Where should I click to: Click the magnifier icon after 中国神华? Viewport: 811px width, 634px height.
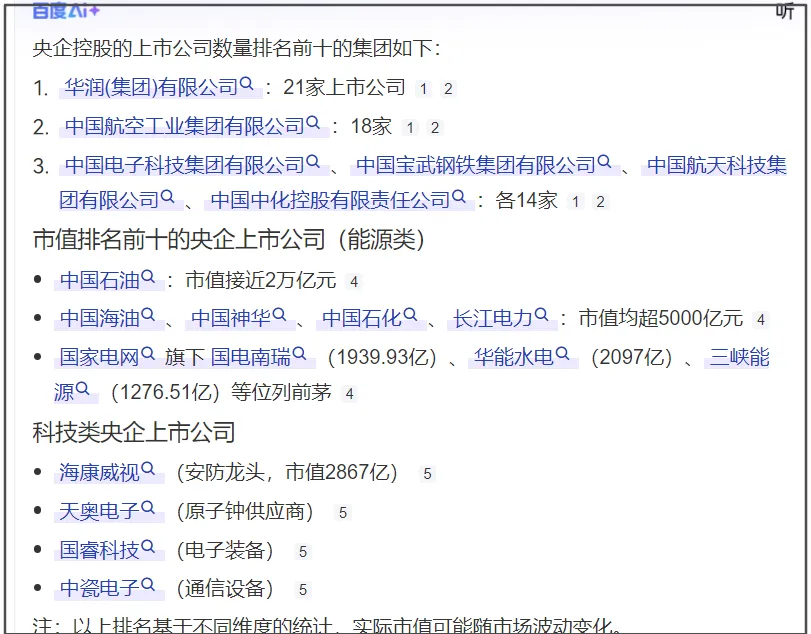click(x=279, y=314)
